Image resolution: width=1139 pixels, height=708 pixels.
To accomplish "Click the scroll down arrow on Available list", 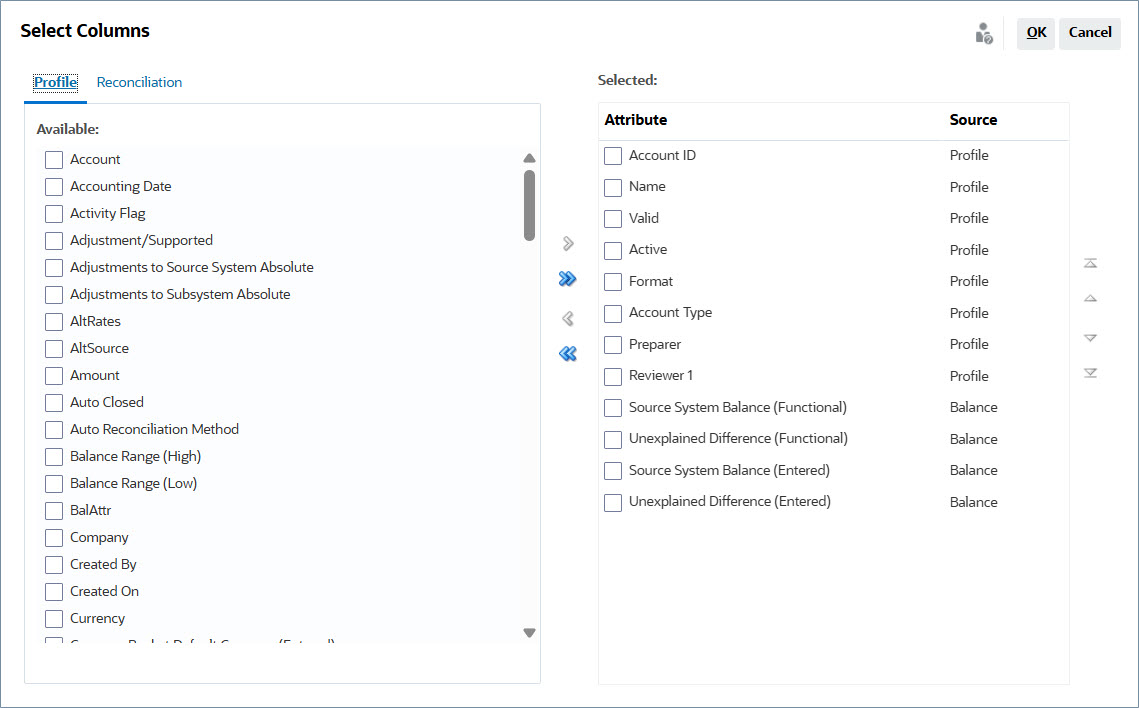I will [529, 633].
